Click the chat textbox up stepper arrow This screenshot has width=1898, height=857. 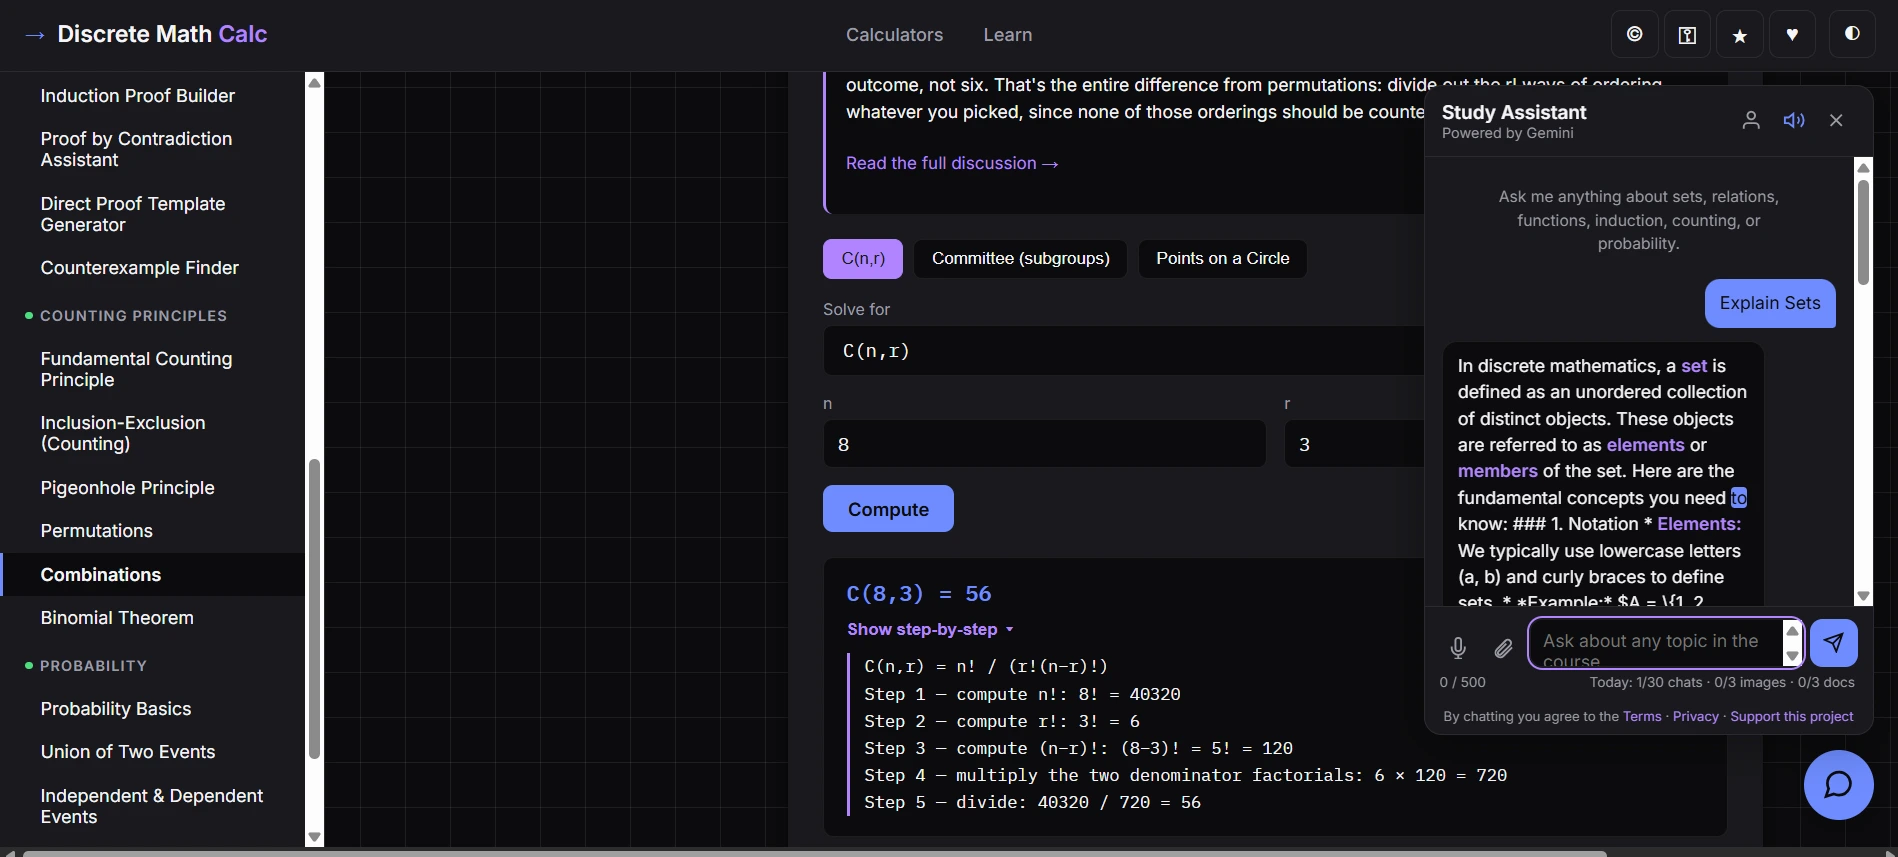[1792, 631]
